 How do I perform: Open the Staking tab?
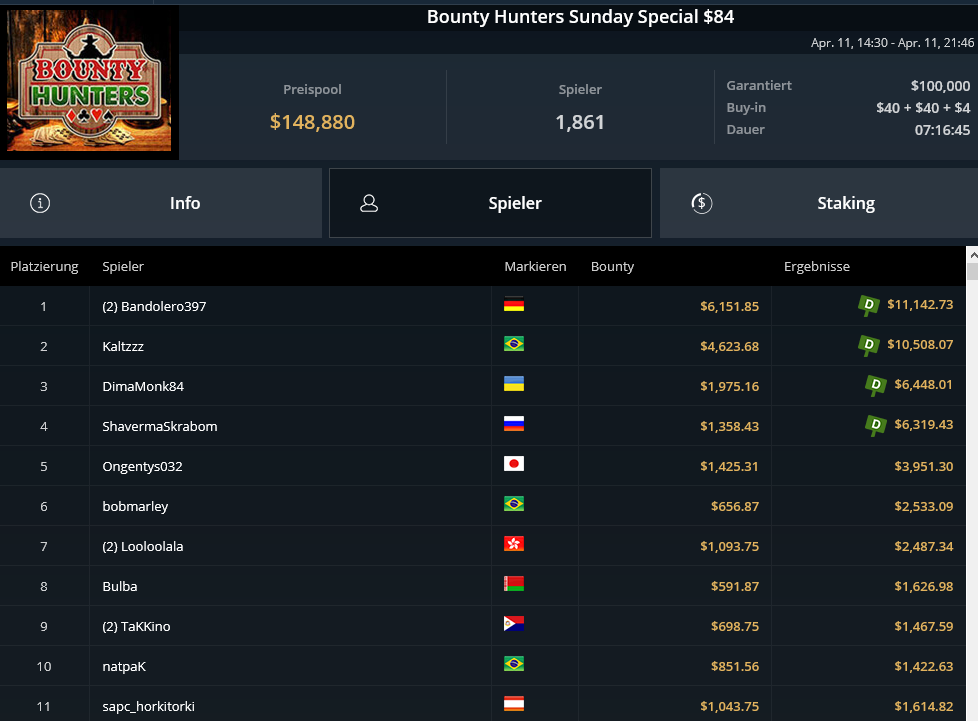point(819,203)
